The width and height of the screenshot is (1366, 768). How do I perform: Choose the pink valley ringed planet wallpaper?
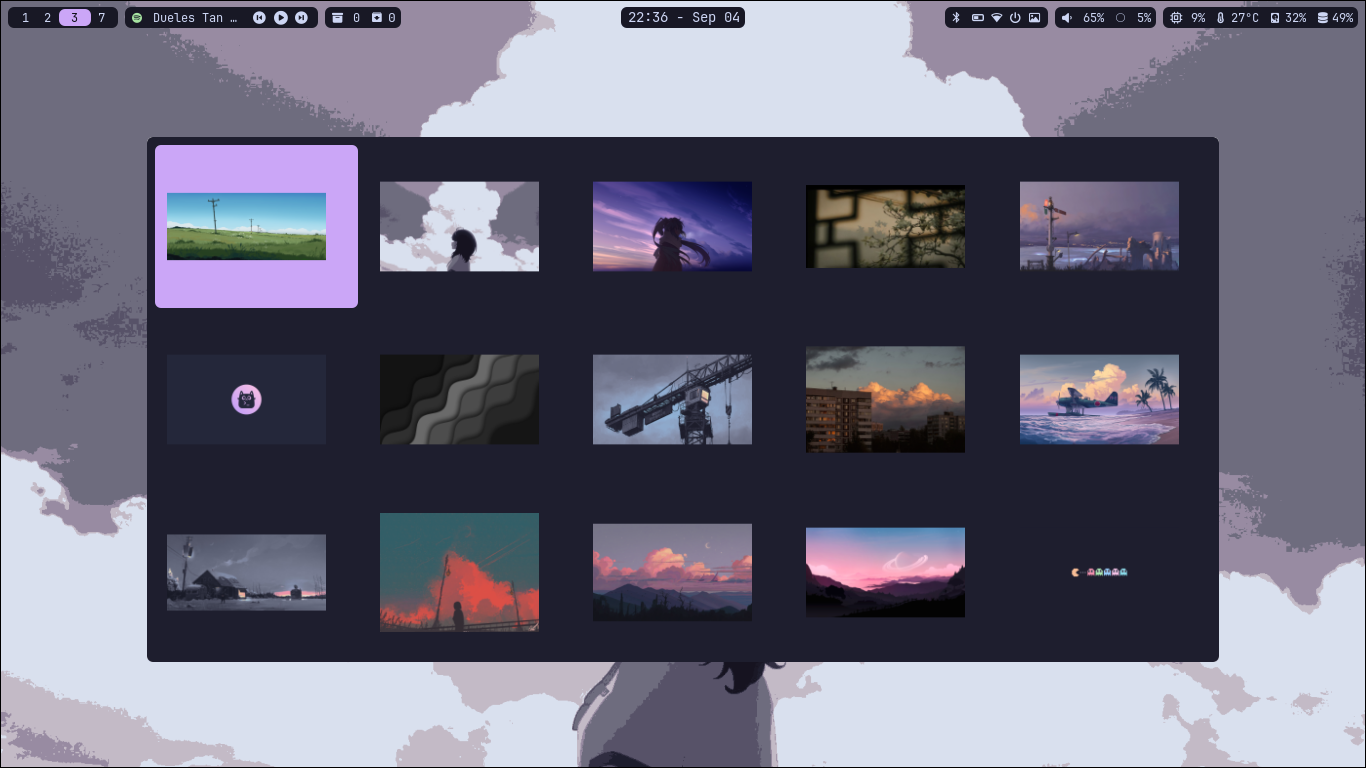(x=885, y=572)
